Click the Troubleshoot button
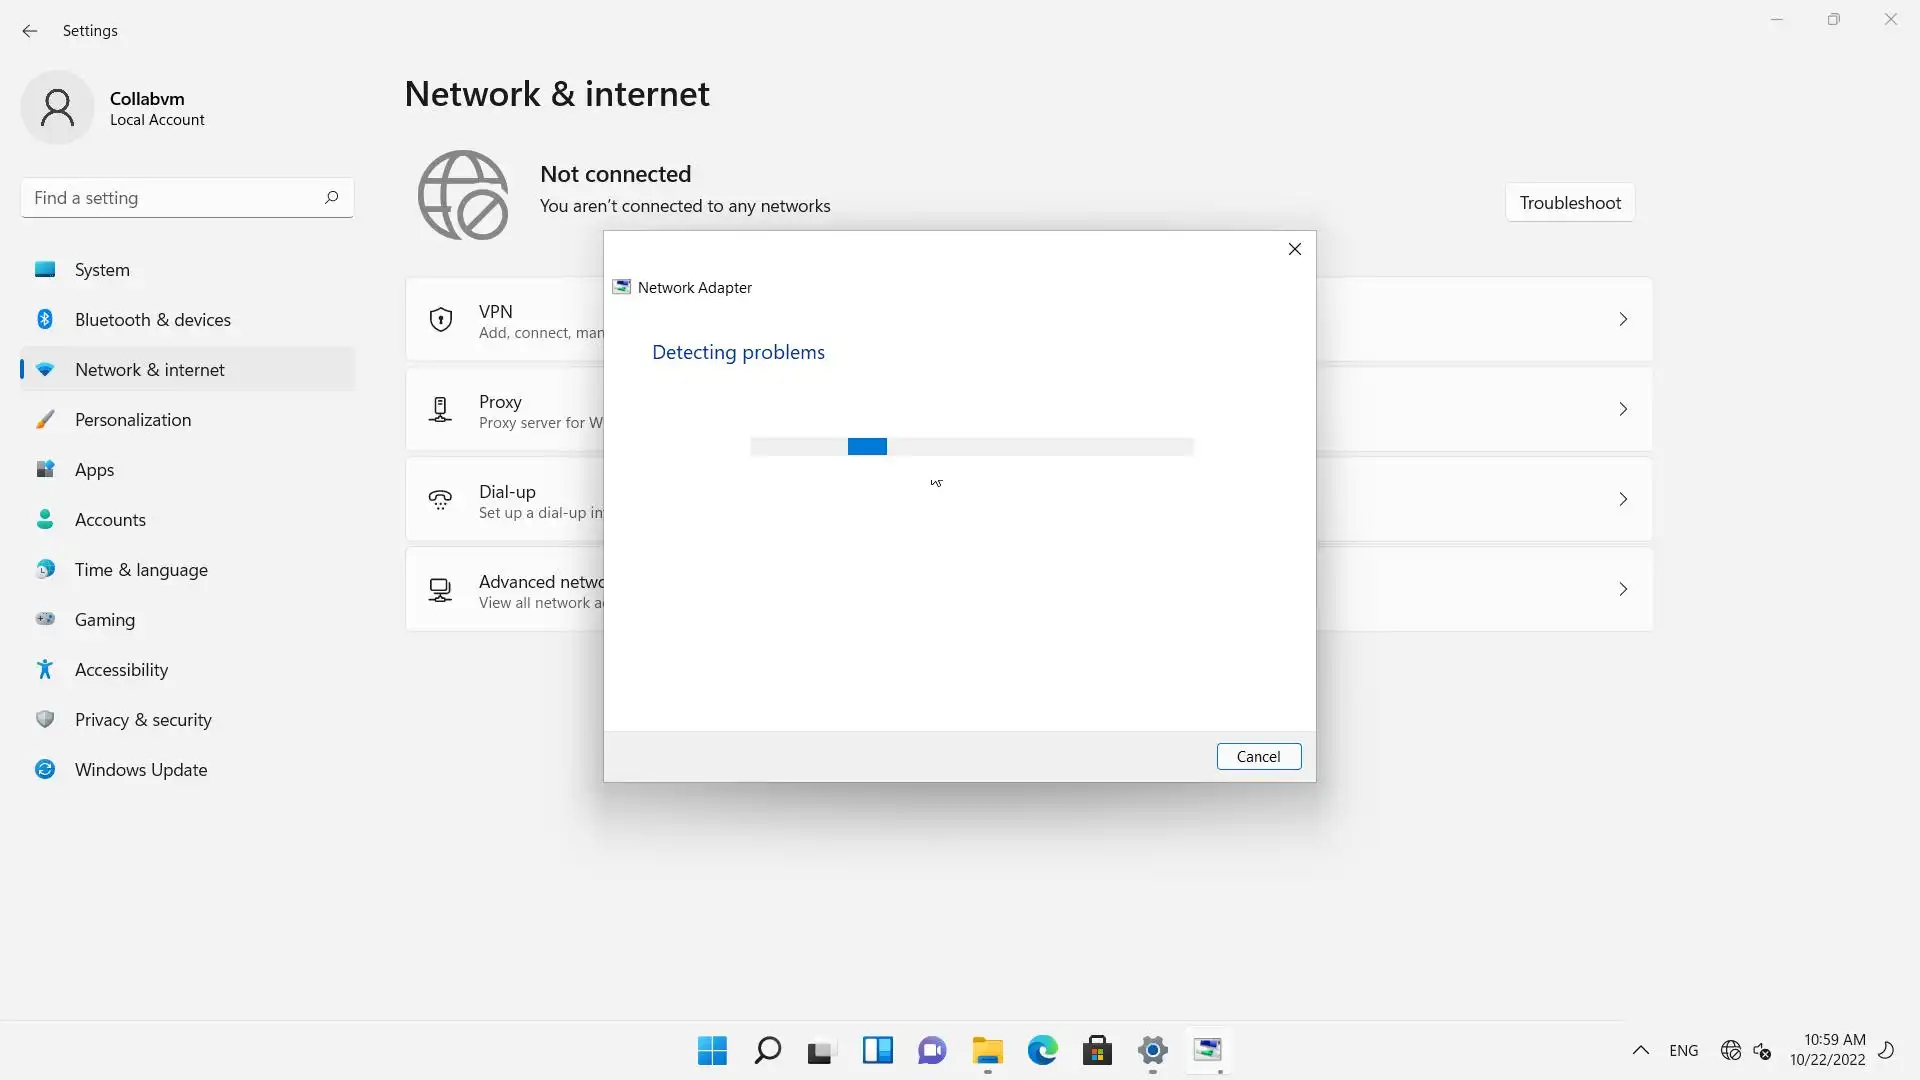The height and width of the screenshot is (1080, 1920). click(x=1570, y=202)
